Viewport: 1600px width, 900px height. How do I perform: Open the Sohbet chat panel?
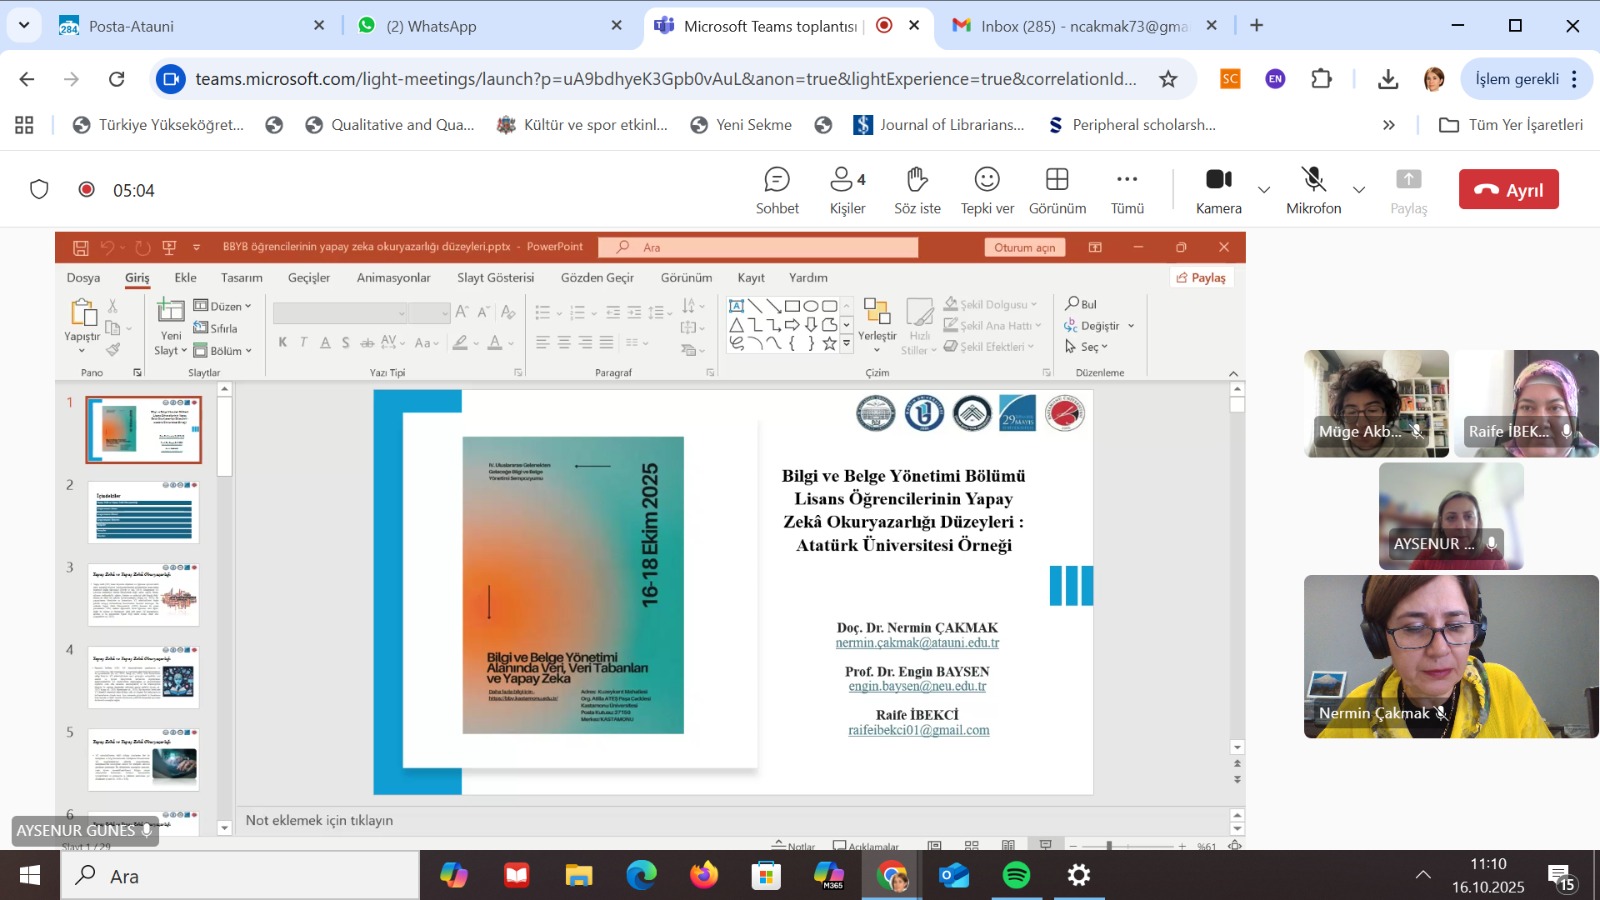pos(777,190)
